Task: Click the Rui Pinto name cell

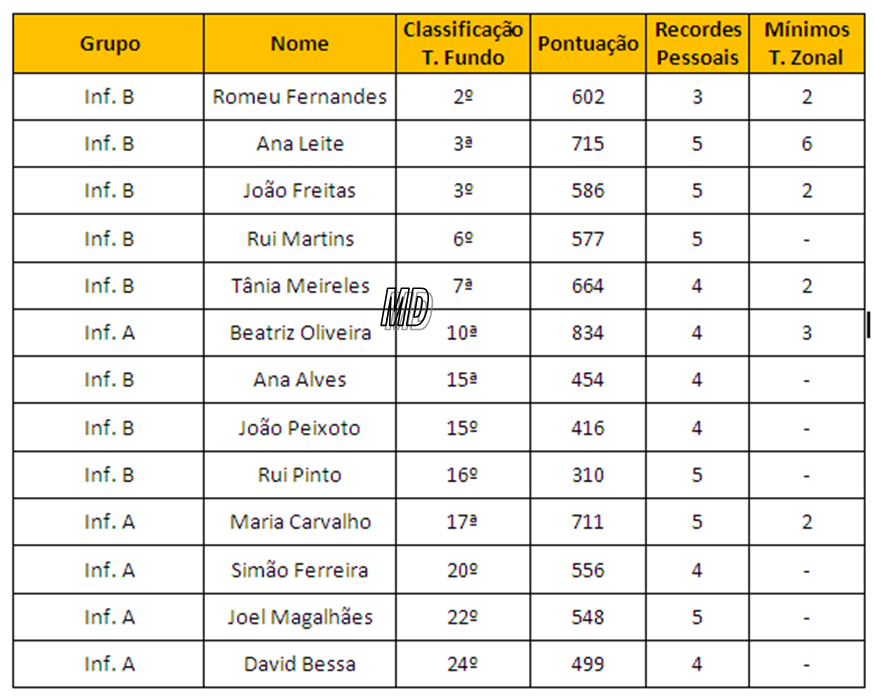Action: [x=299, y=475]
